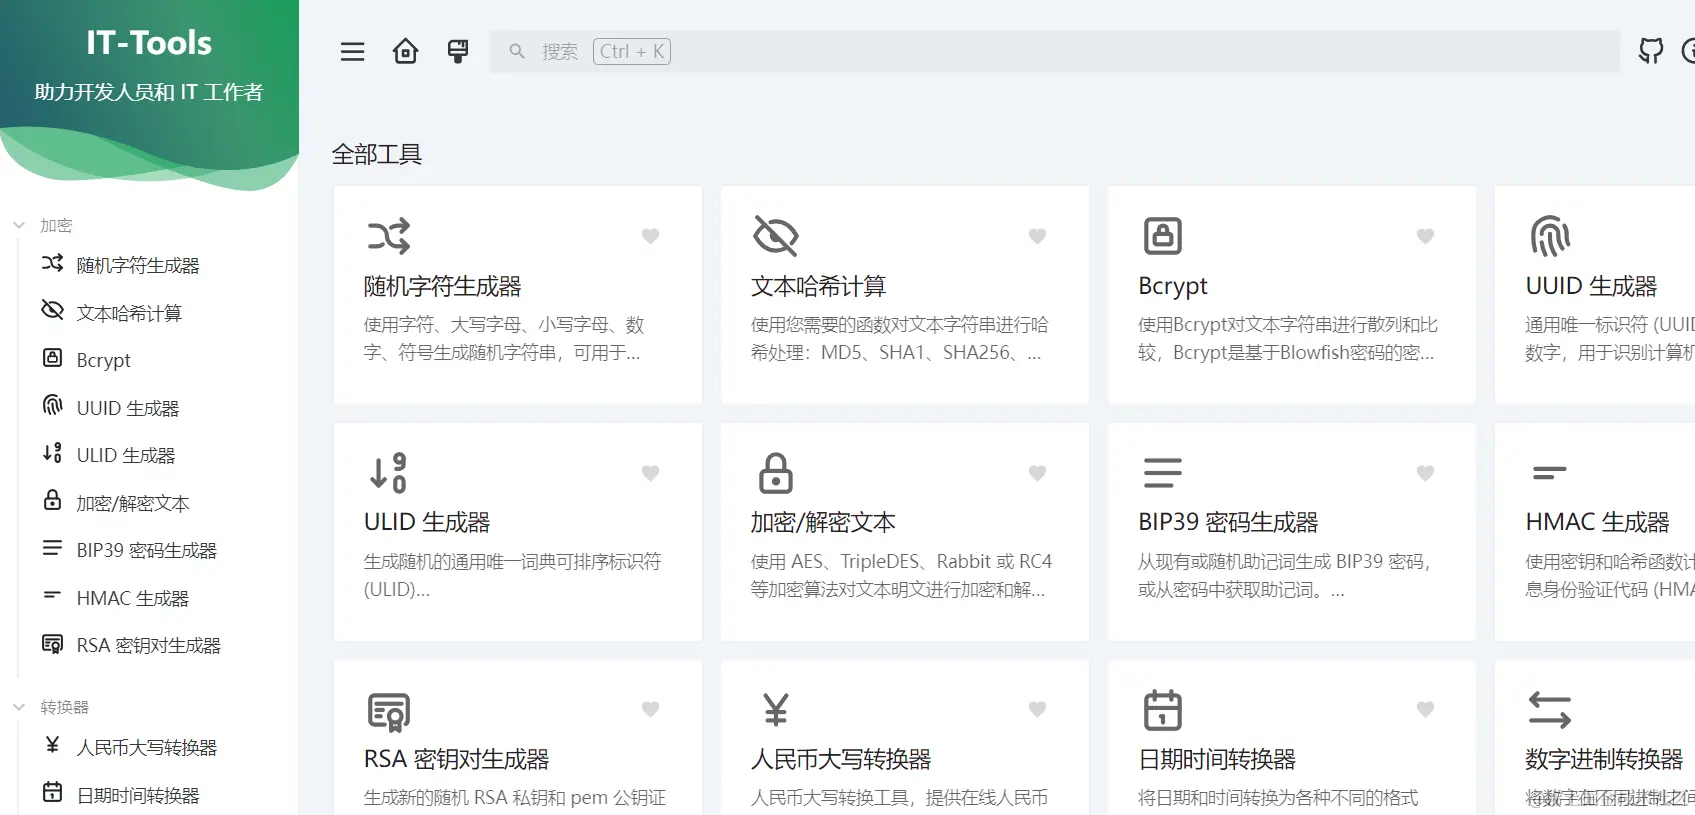Open the HMAC 生成器 card title
Viewport: 1695px width, 815px height.
pos(1597,522)
